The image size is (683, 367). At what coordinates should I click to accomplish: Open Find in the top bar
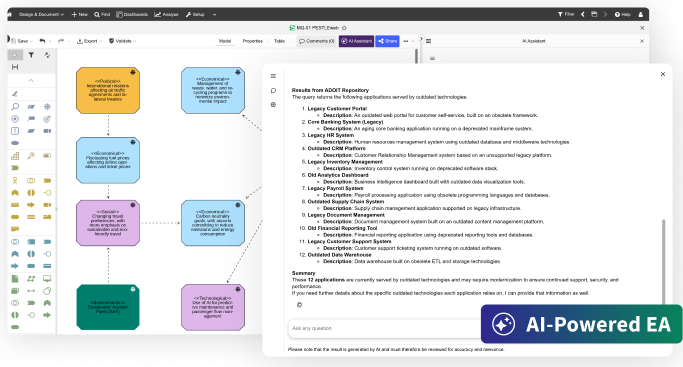pos(102,14)
